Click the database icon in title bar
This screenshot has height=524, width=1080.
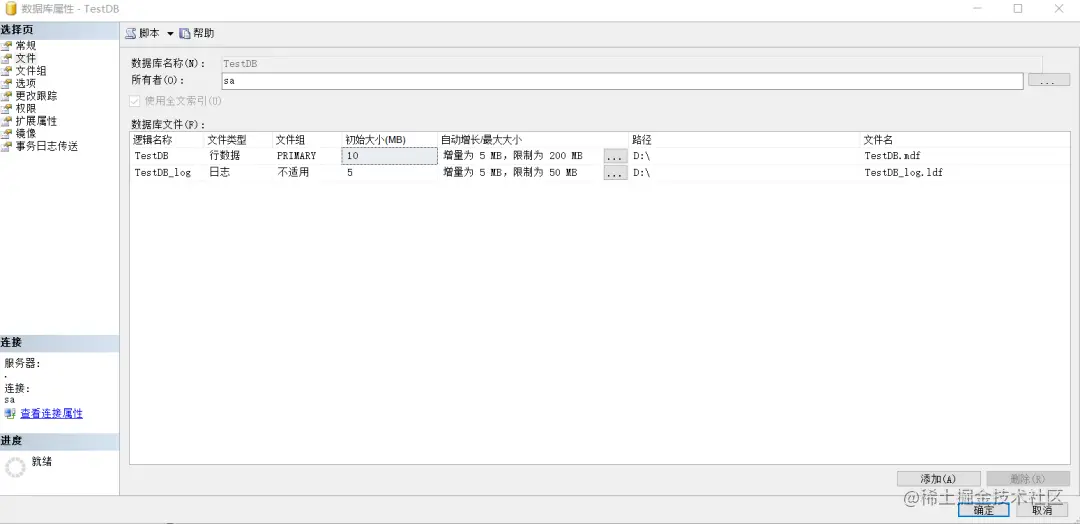click(10, 8)
